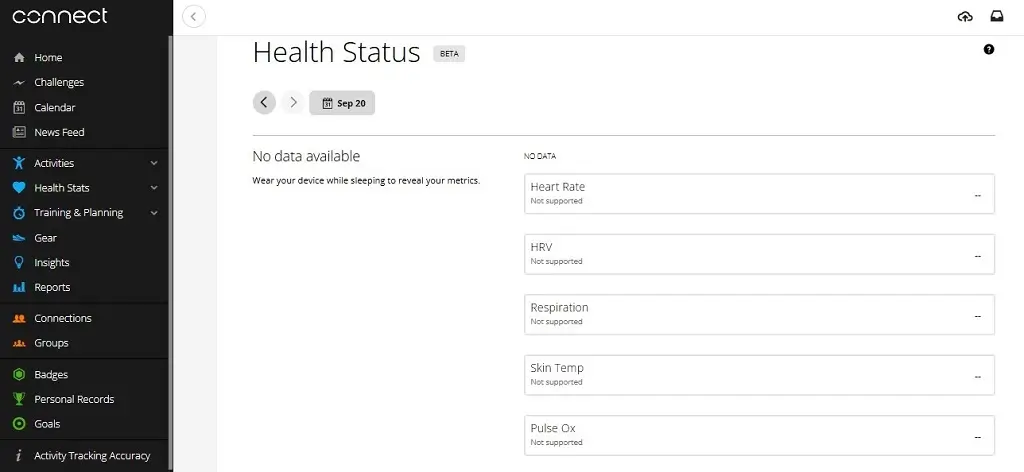
Task: Click the Home house icon
Action: tap(19, 57)
